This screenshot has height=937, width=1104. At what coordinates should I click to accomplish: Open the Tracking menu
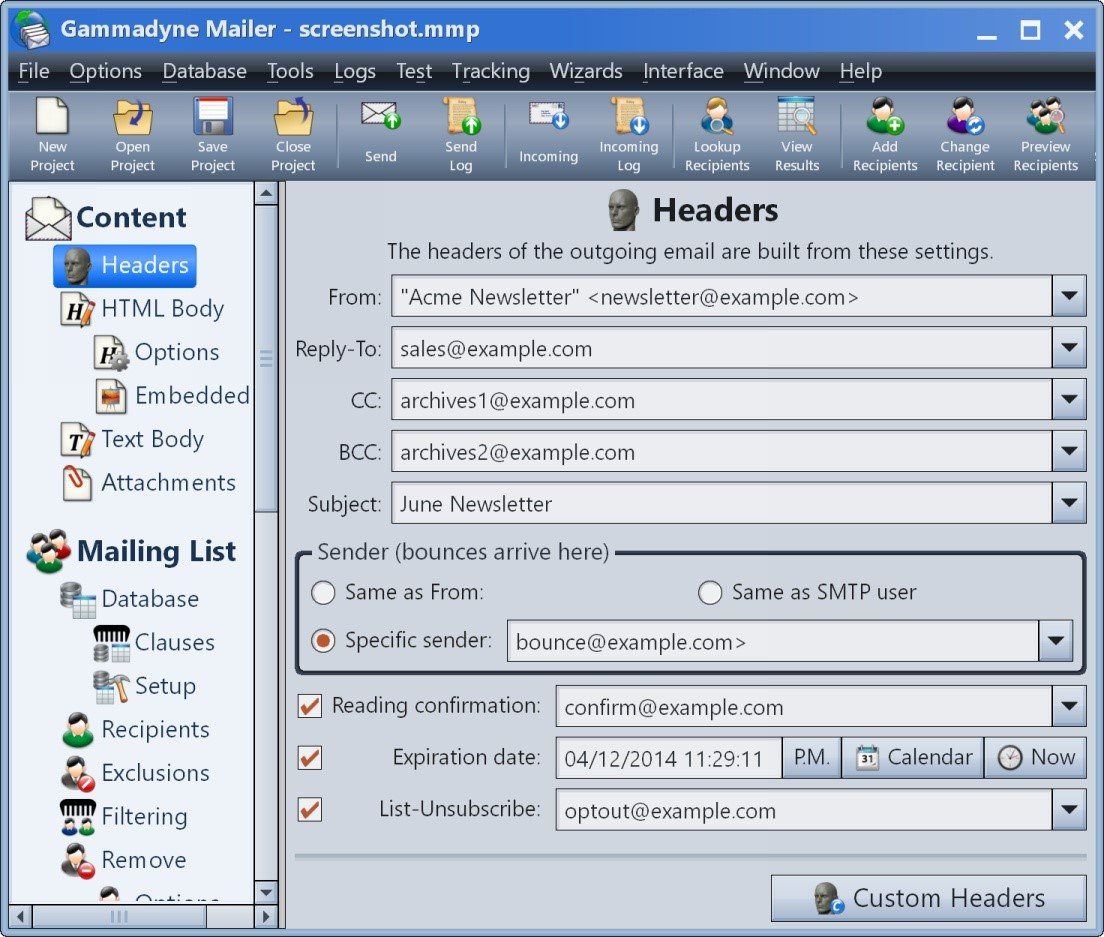(491, 71)
